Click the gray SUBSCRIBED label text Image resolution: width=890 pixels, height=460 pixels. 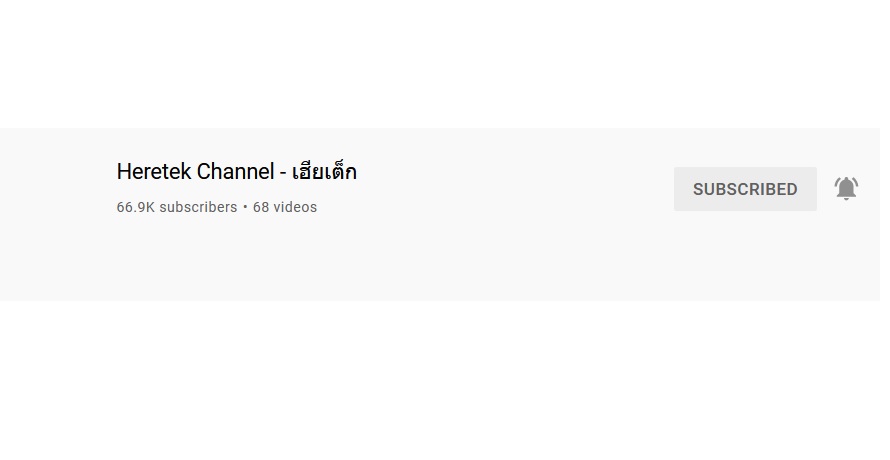click(745, 189)
